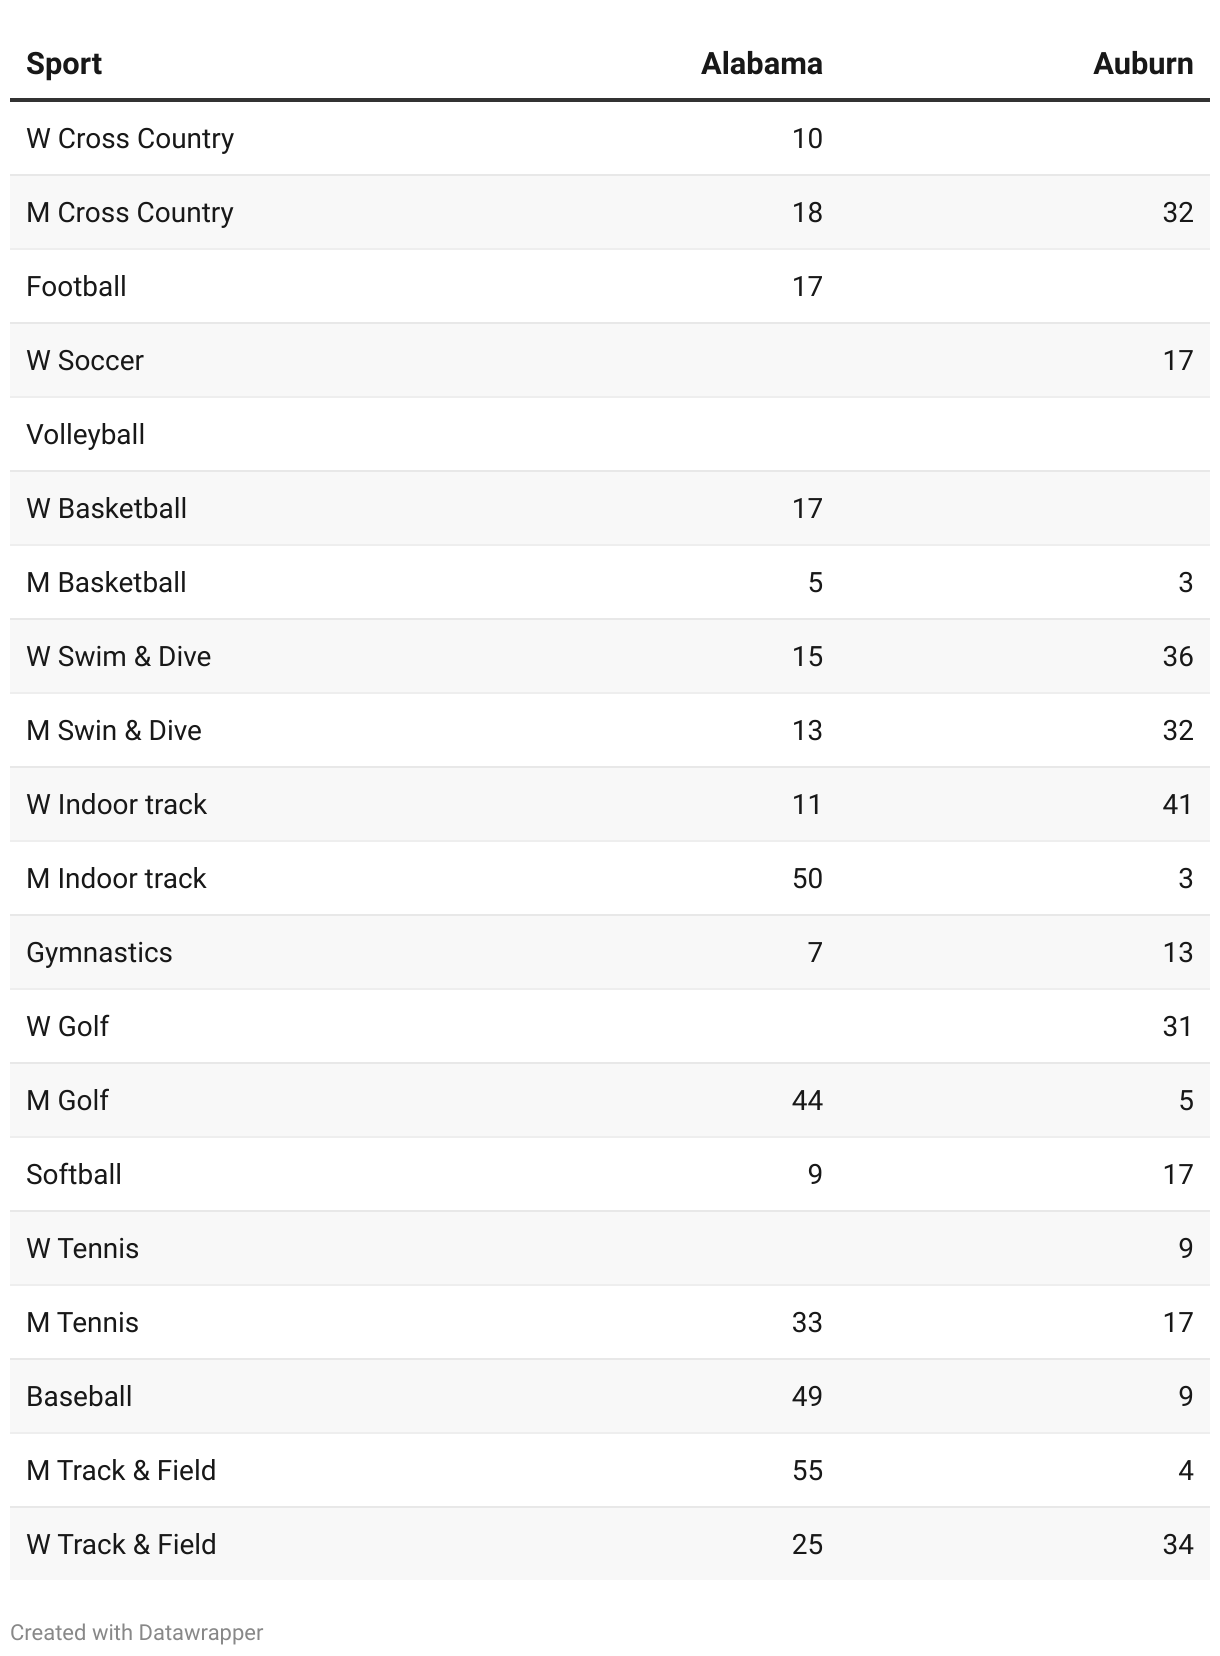
Task: Select the Football row label
Action: pos(76,286)
